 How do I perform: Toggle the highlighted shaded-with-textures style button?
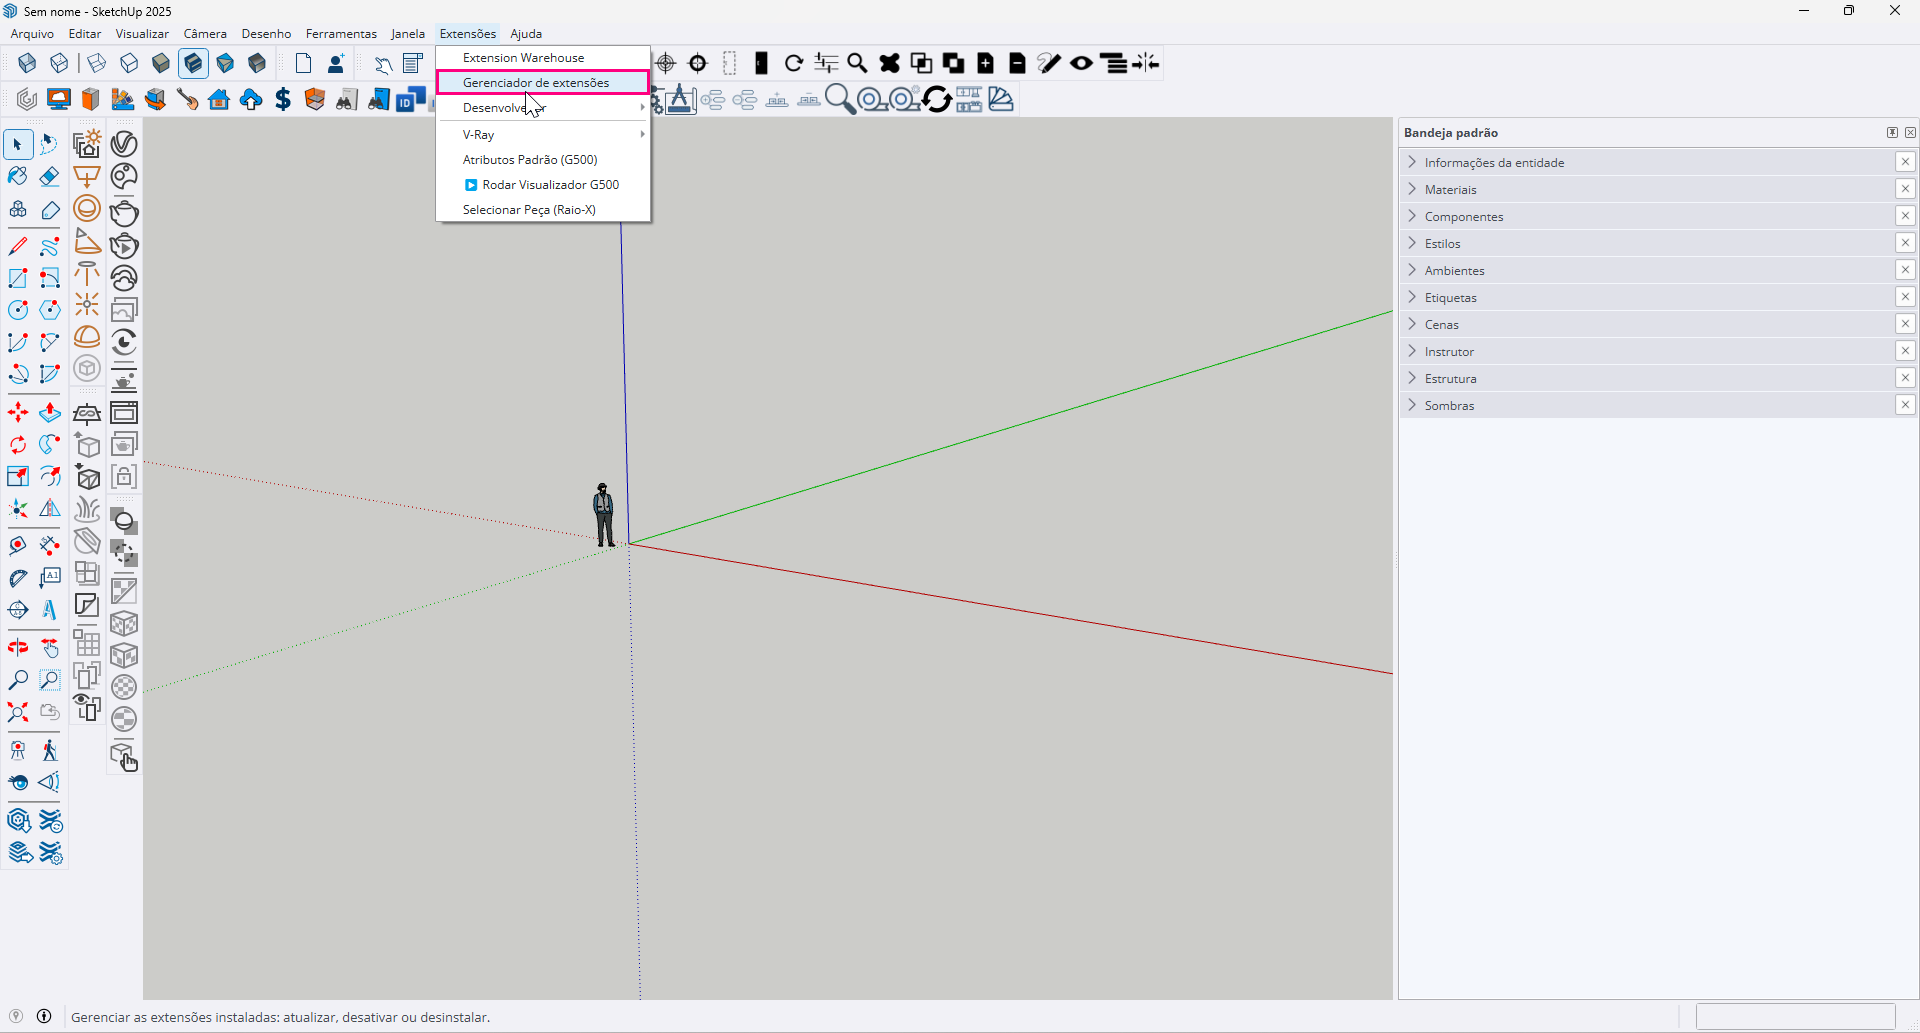coord(193,64)
